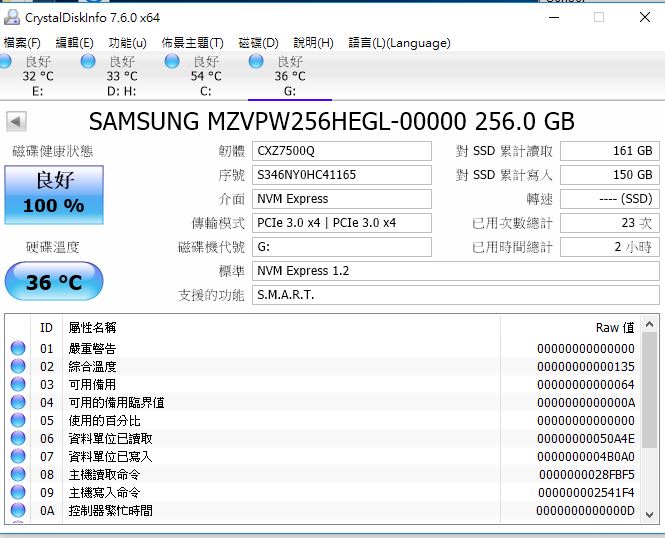Click the status orb for attribute 07 資料單位已寫入
Screen dimensions: 665x538
click(x=18, y=456)
